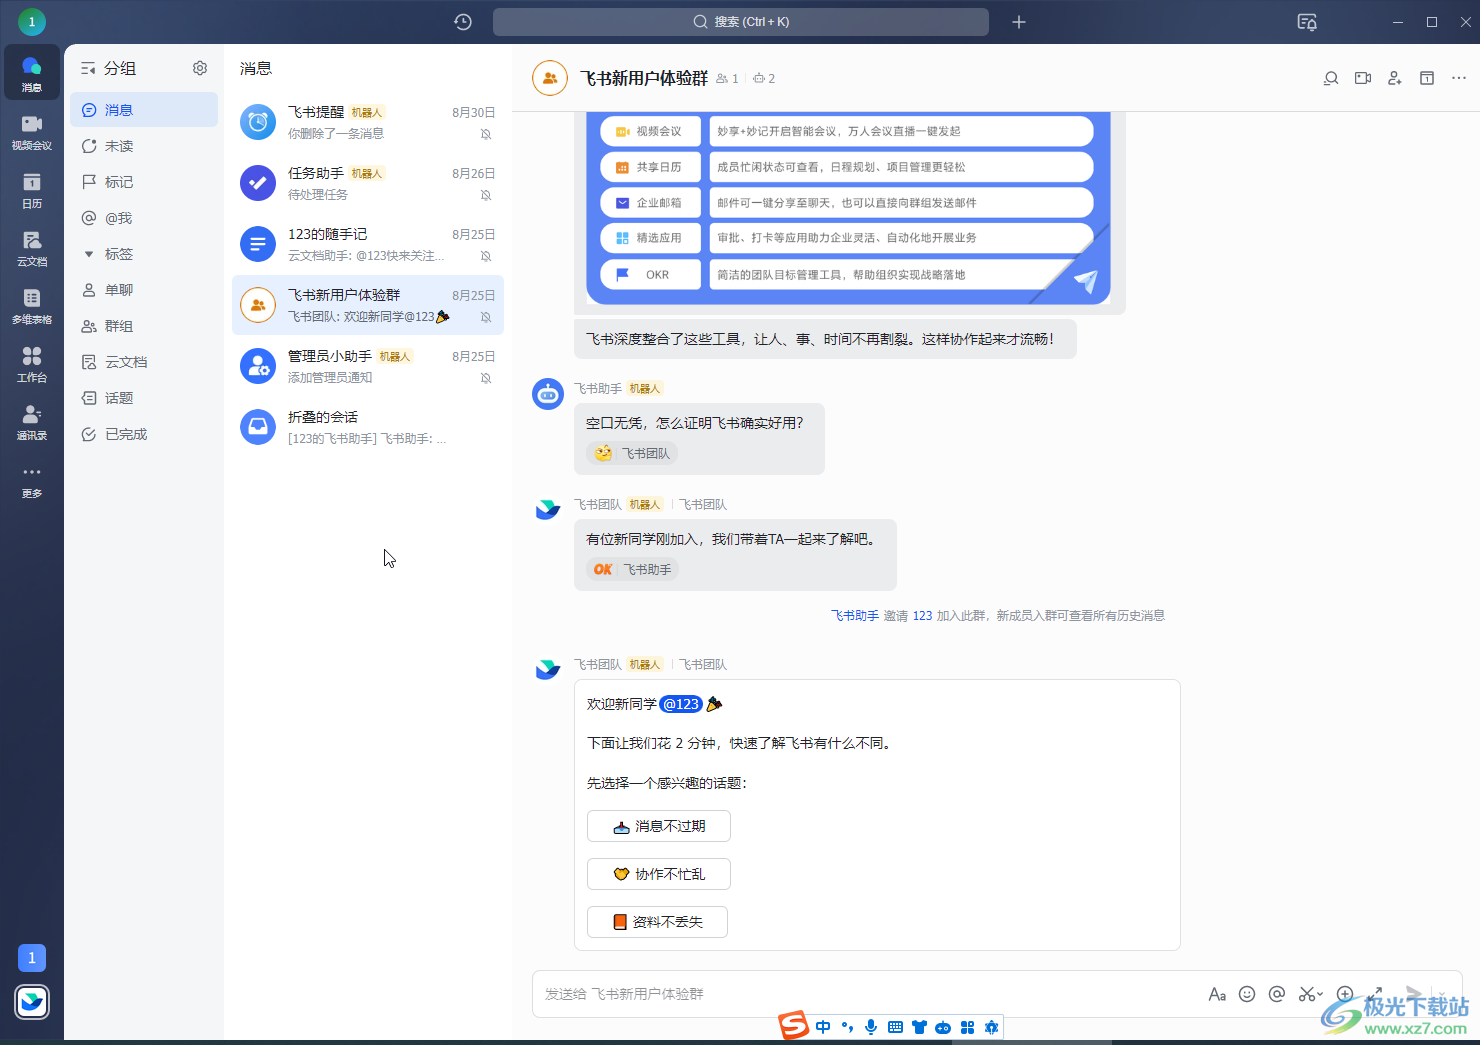
Task: Click the OK reaction by 飞书助手
Action: [x=632, y=569]
